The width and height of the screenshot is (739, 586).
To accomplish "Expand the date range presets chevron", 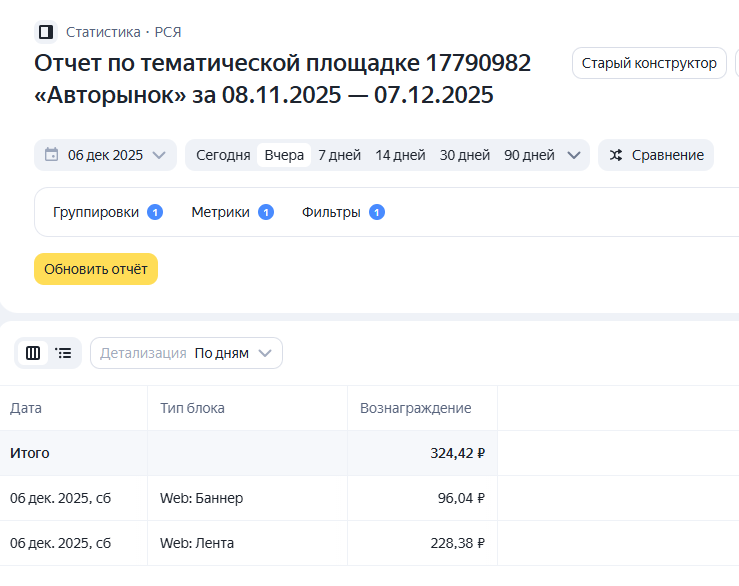I will pyautogui.click(x=574, y=155).
